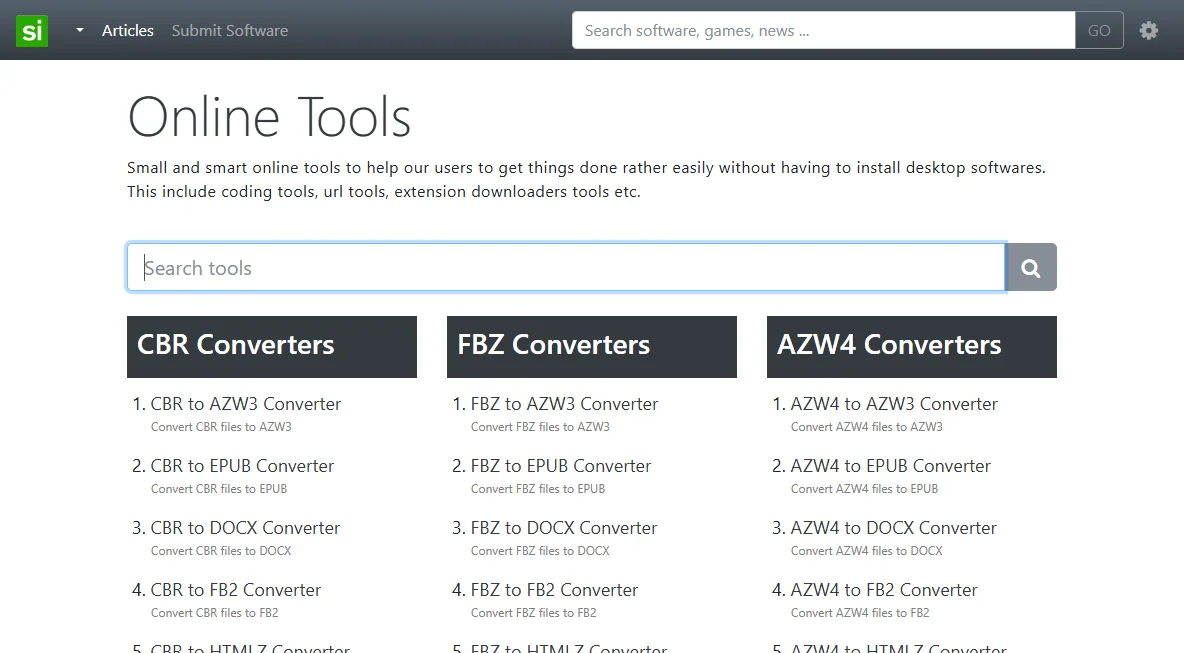Viewport: 1184px width, 653px height.
Task: Open FBZ to EPUB Converter link
Action: point(560,466)
